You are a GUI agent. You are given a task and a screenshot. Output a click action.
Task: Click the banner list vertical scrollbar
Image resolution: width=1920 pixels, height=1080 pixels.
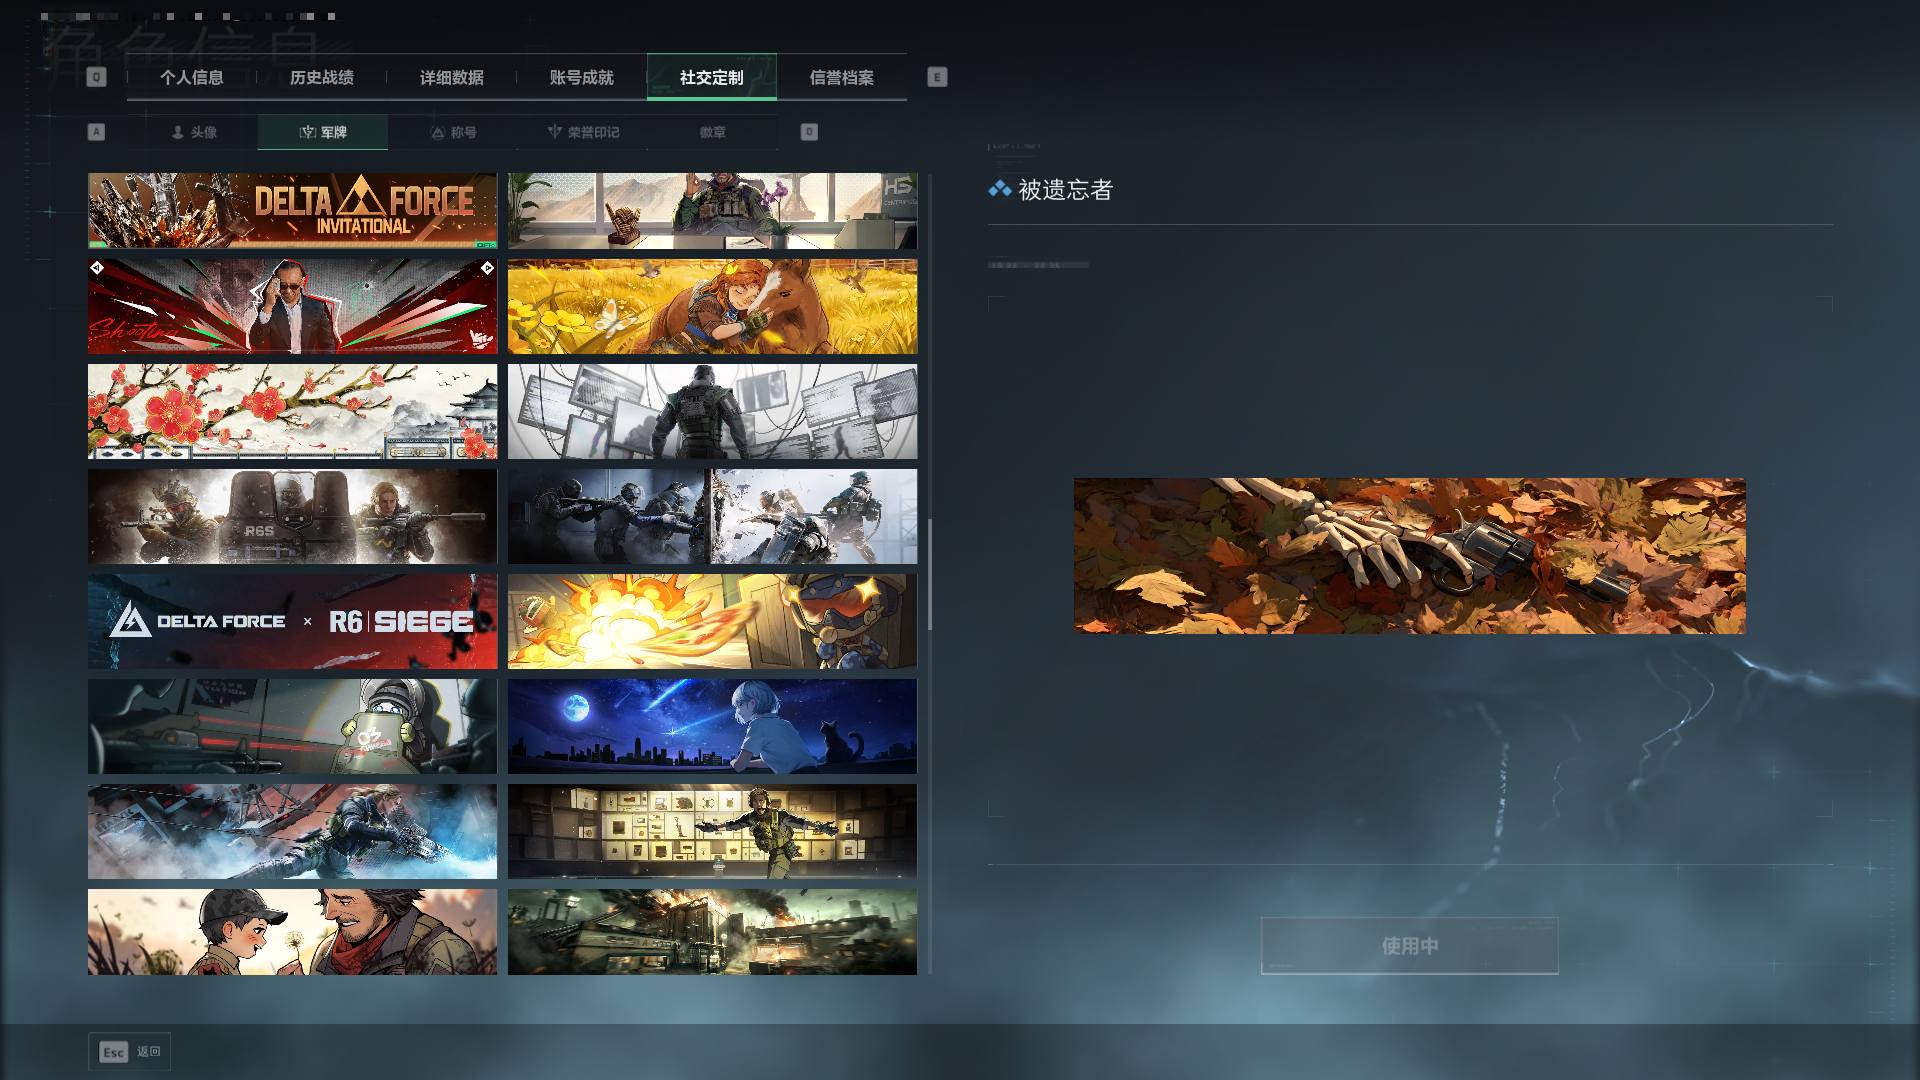(x=930, y=575)
